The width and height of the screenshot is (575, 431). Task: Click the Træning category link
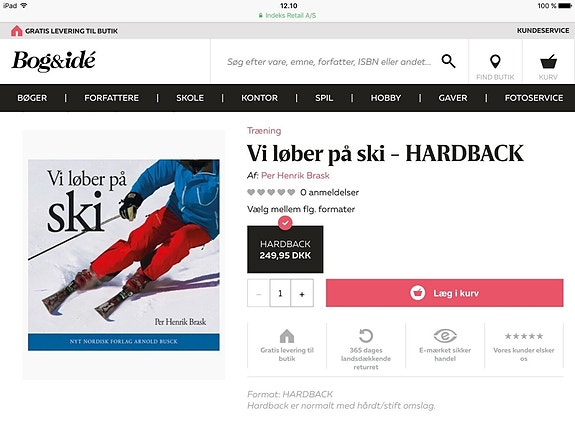(x=264, y=131)
